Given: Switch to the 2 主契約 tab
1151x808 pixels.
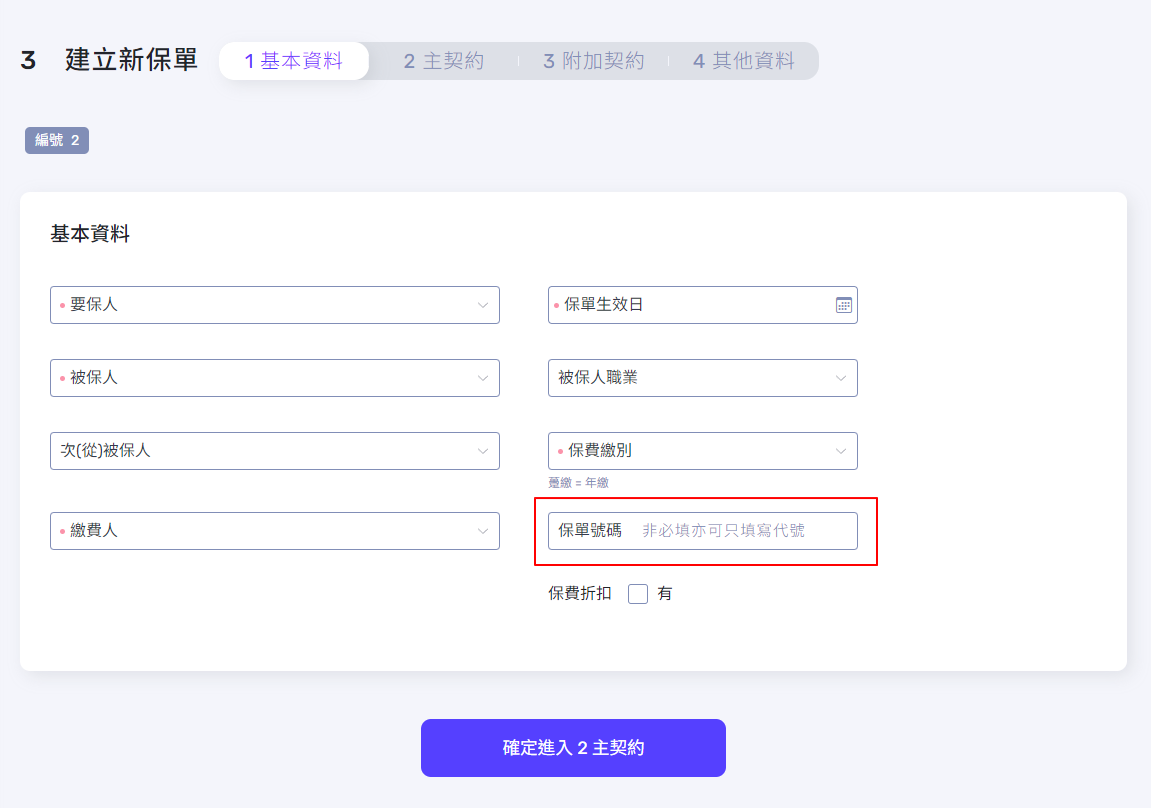Looking at the screenshot, I should 443,61.
